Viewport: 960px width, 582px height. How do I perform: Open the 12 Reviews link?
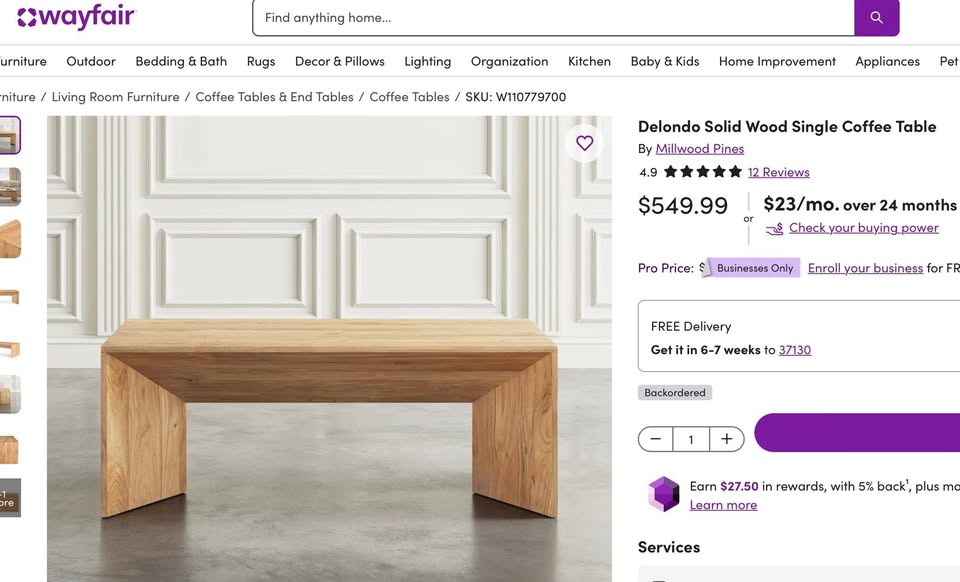(x=778, y=172)
